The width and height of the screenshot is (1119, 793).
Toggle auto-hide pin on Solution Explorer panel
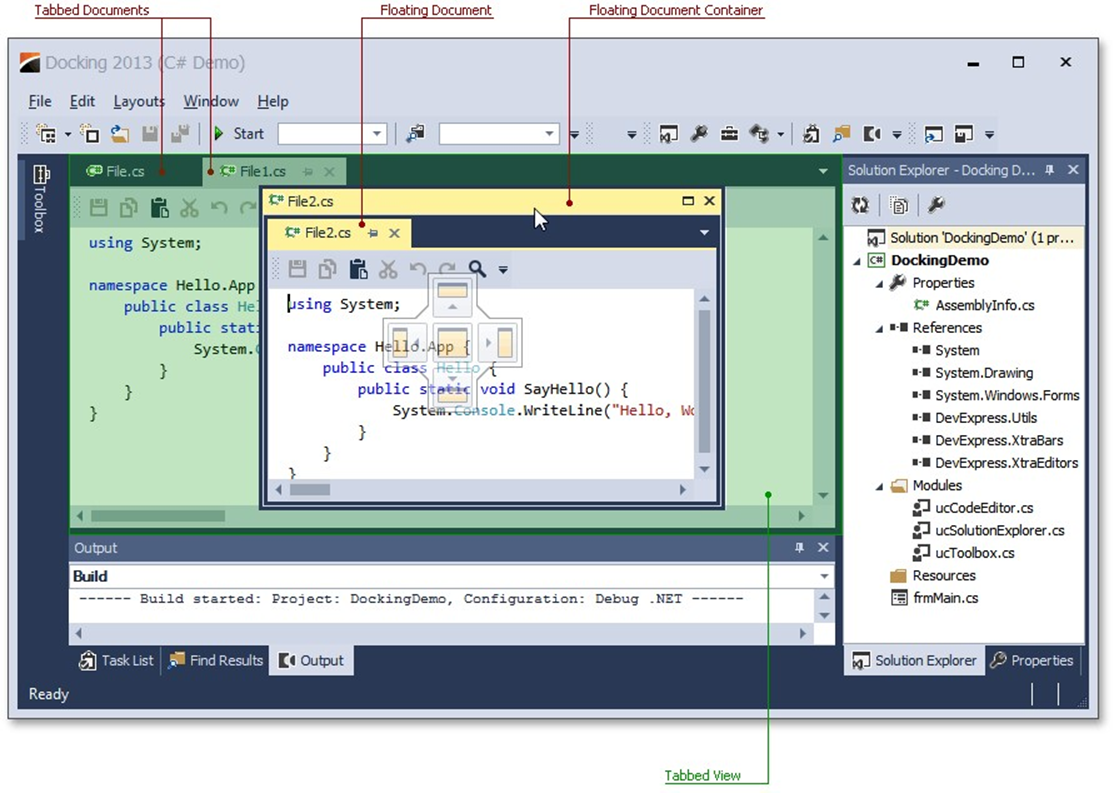click(1049, 171)
